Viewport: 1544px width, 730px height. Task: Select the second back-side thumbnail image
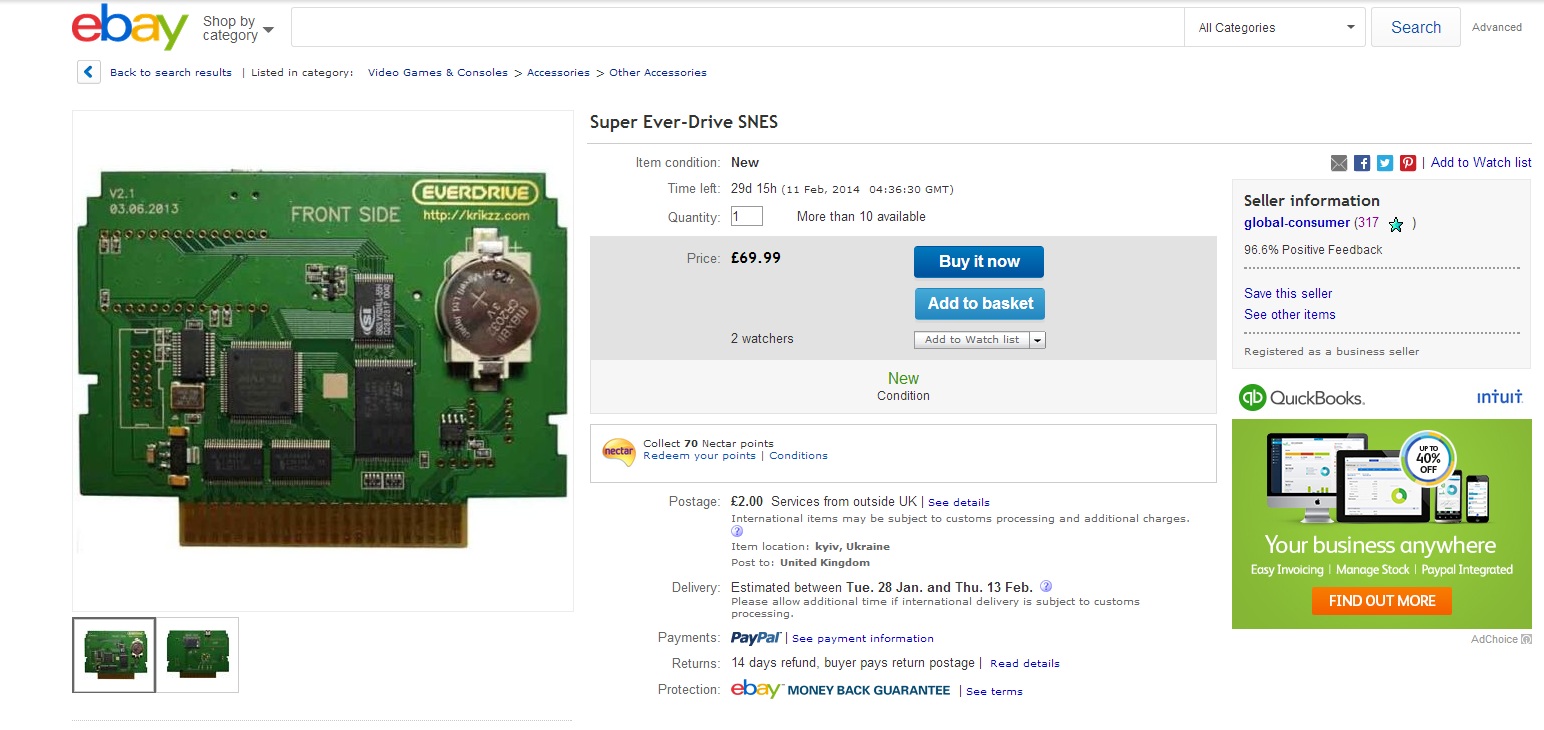coord(198,655)
